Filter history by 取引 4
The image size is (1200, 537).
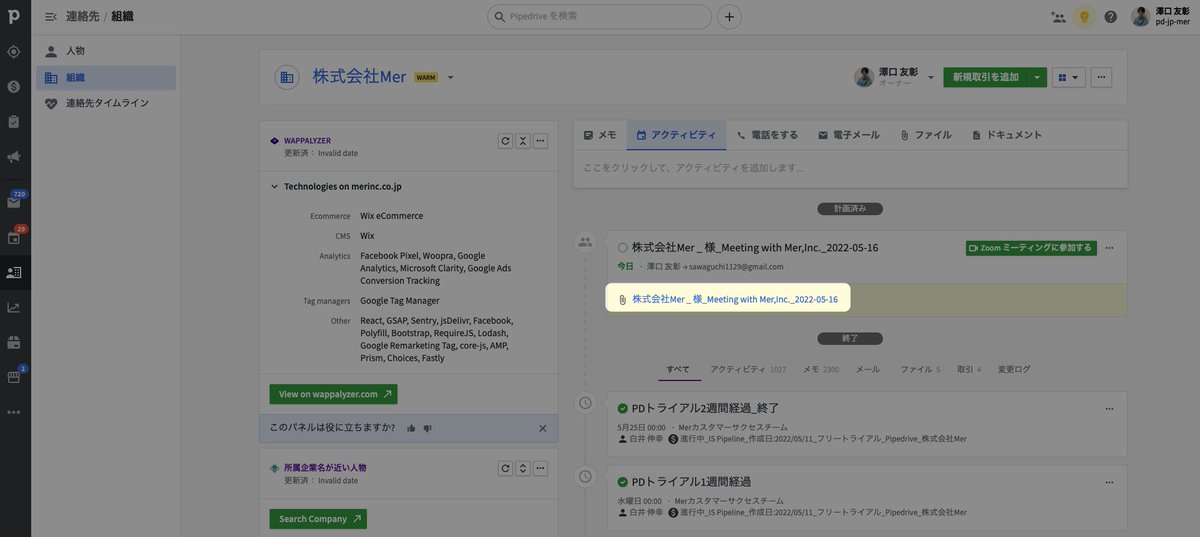pos(969,369)
